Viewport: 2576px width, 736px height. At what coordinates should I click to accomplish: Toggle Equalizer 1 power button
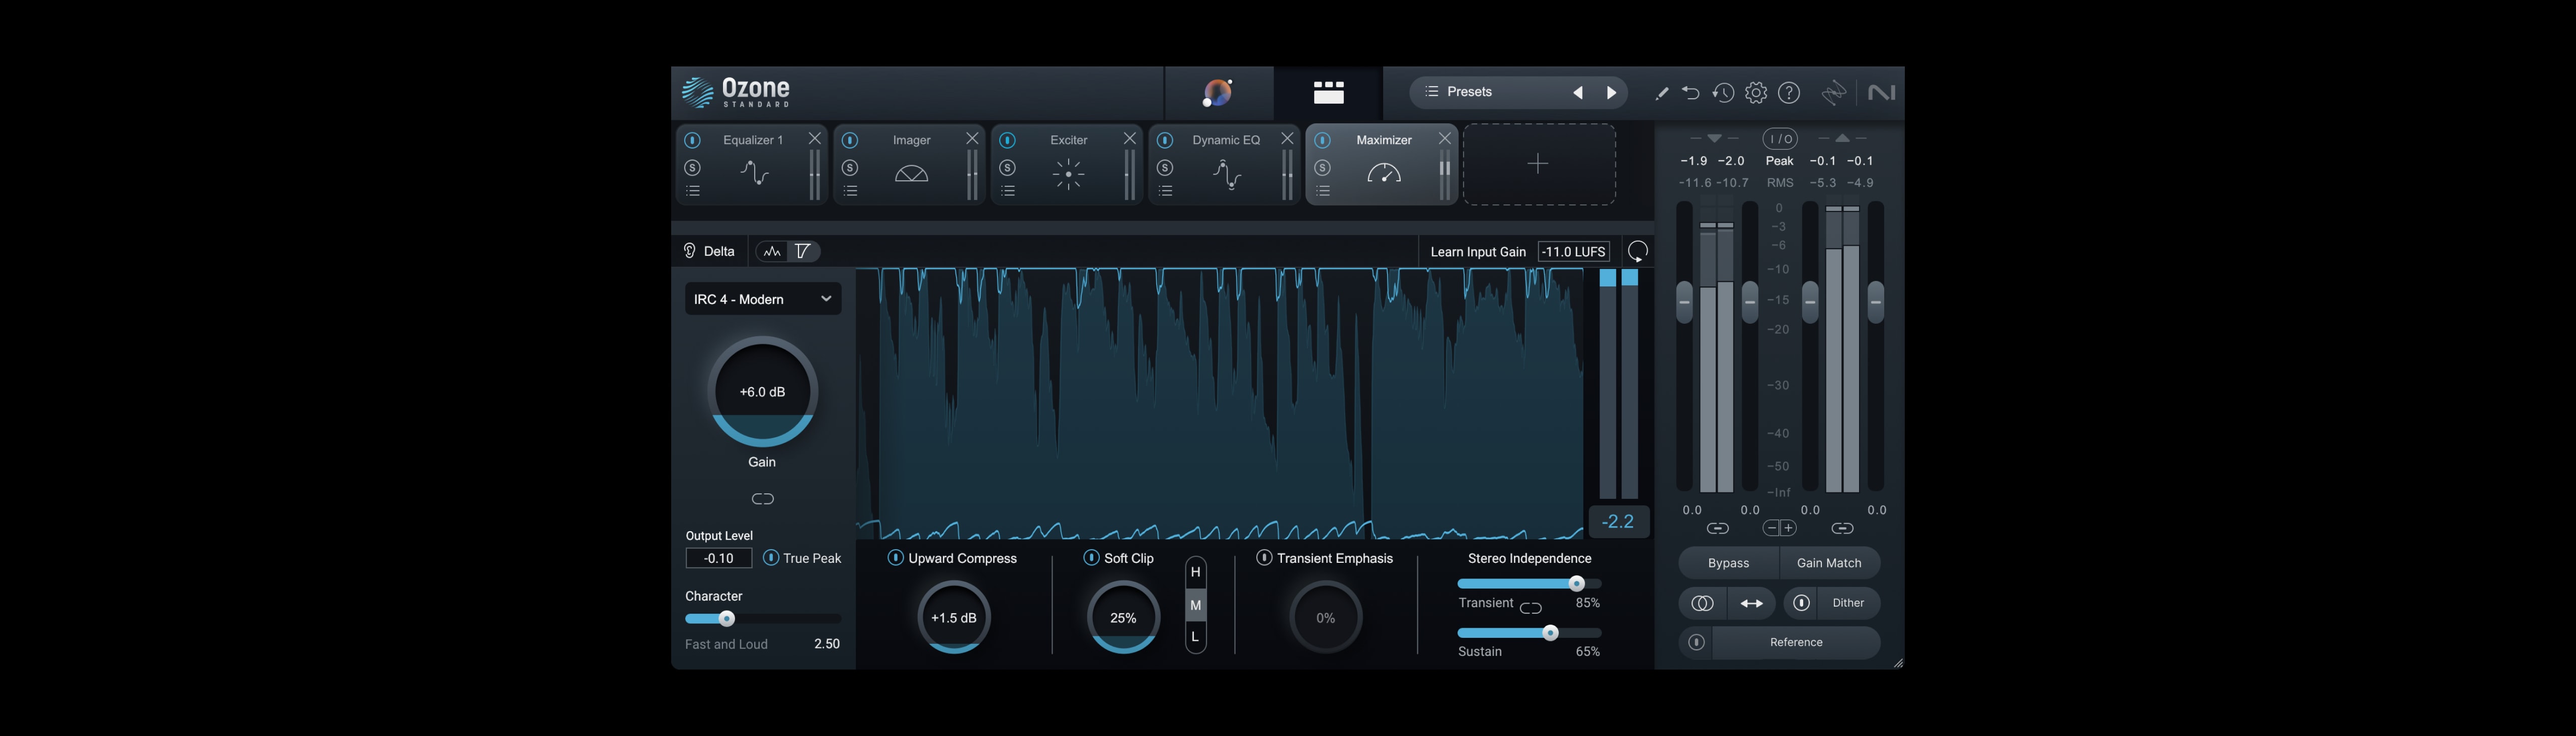point(692,140)
